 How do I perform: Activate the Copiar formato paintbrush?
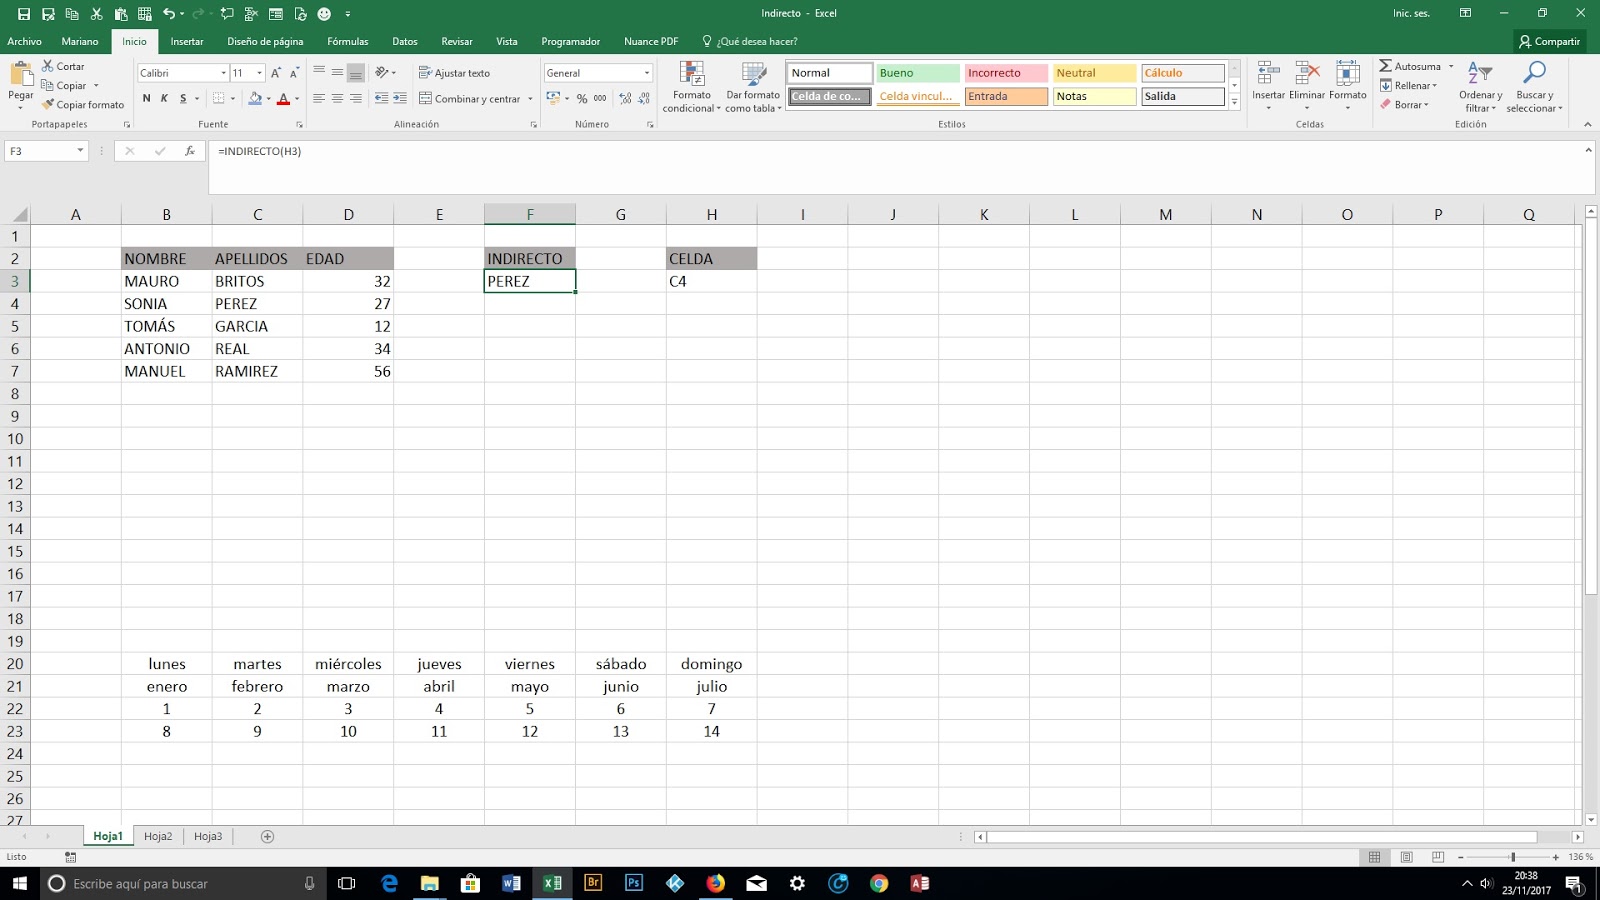click(x=83, y=104)
